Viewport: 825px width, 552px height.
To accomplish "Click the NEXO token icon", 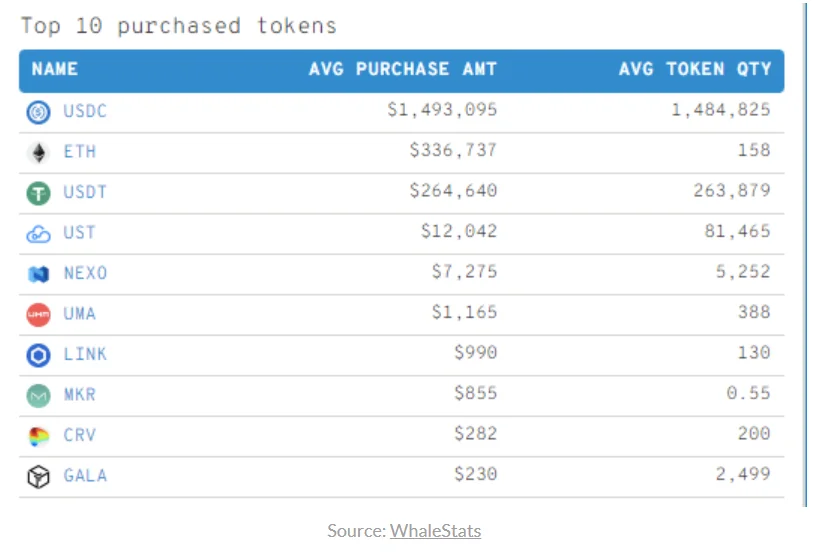I will (x=38, y=274).
